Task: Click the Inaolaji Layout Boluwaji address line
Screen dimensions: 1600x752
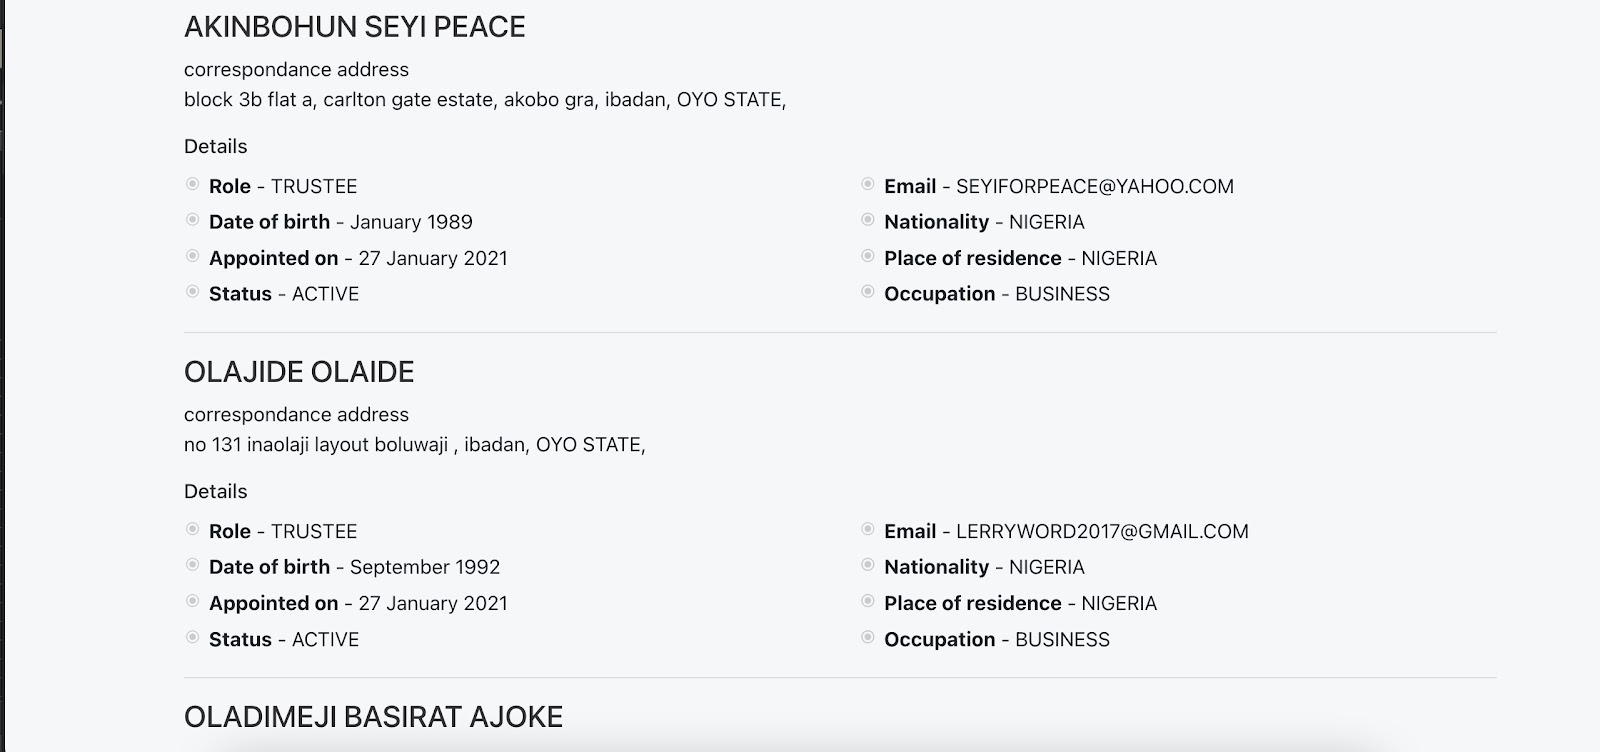Action: click(414, 445)
